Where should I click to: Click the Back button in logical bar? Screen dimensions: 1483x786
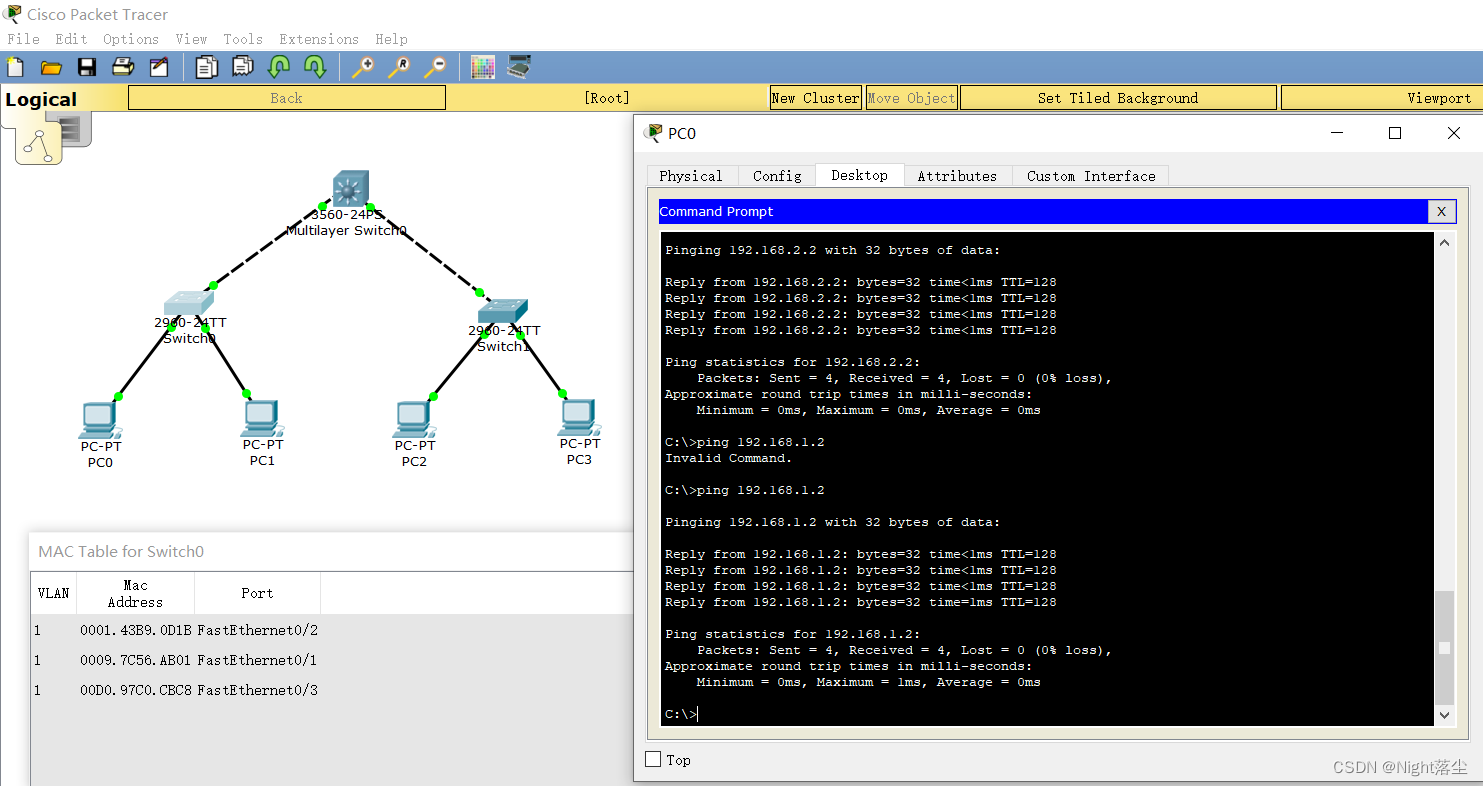[x=287, y=98]
